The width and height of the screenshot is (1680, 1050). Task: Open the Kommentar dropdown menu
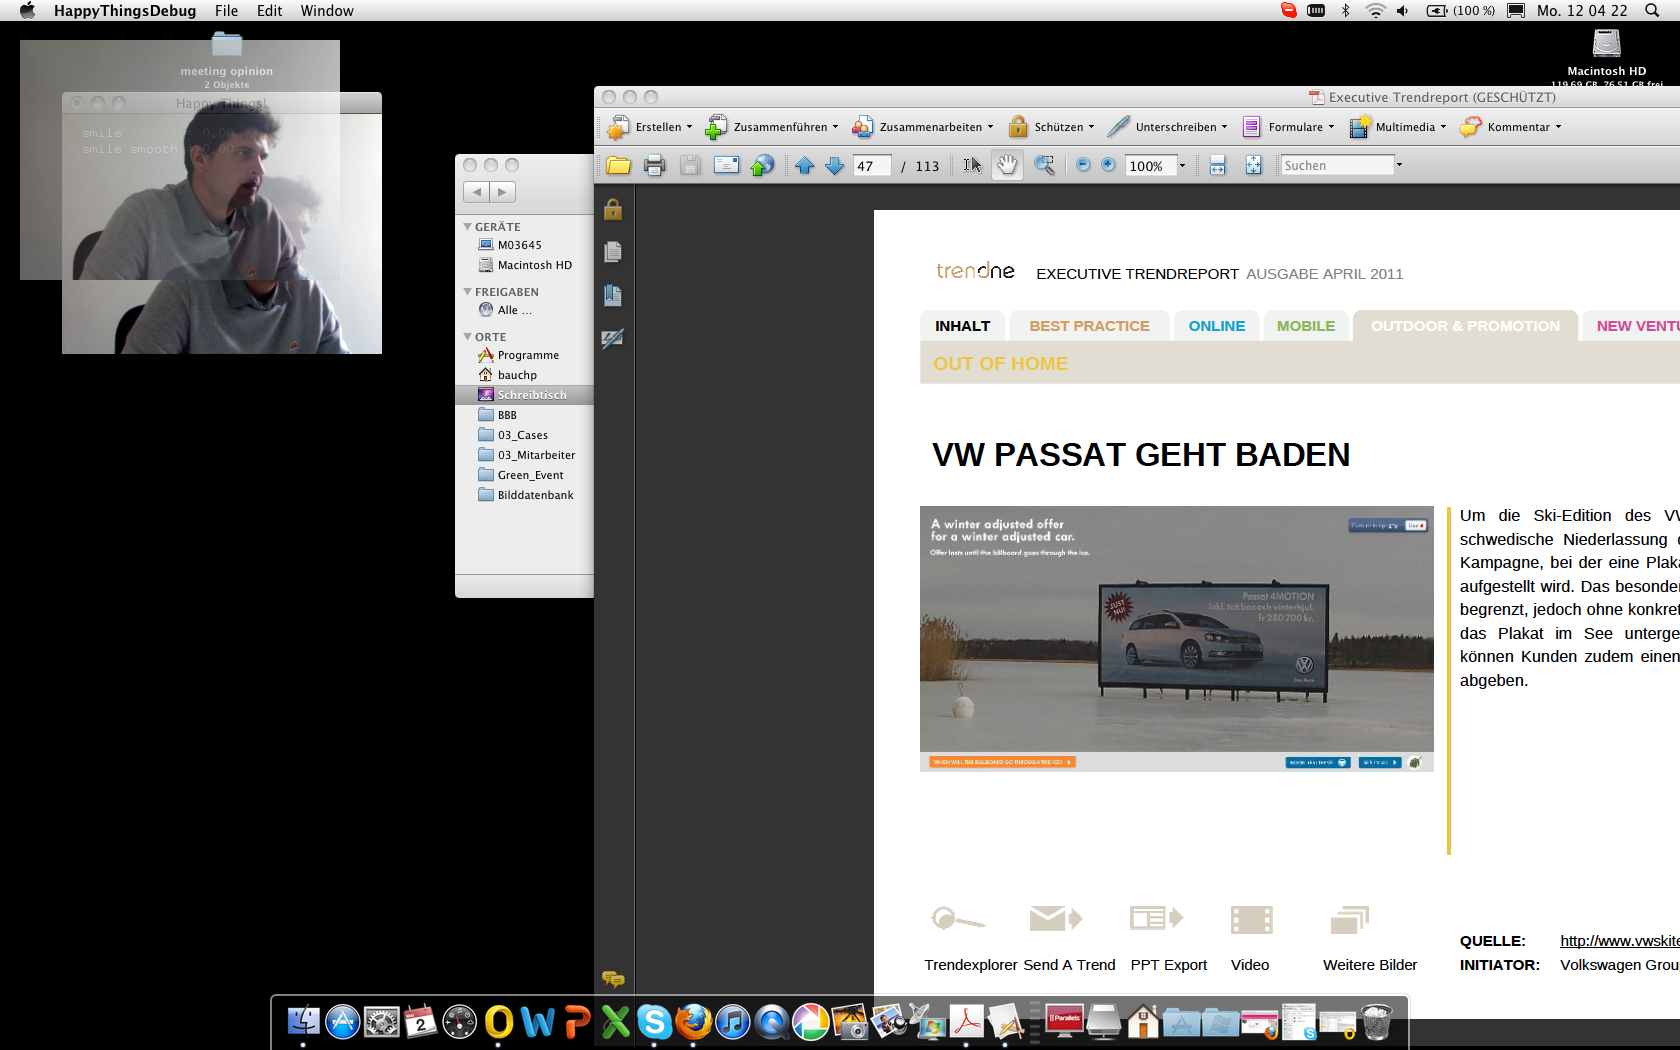click(x=1511, y=127)
